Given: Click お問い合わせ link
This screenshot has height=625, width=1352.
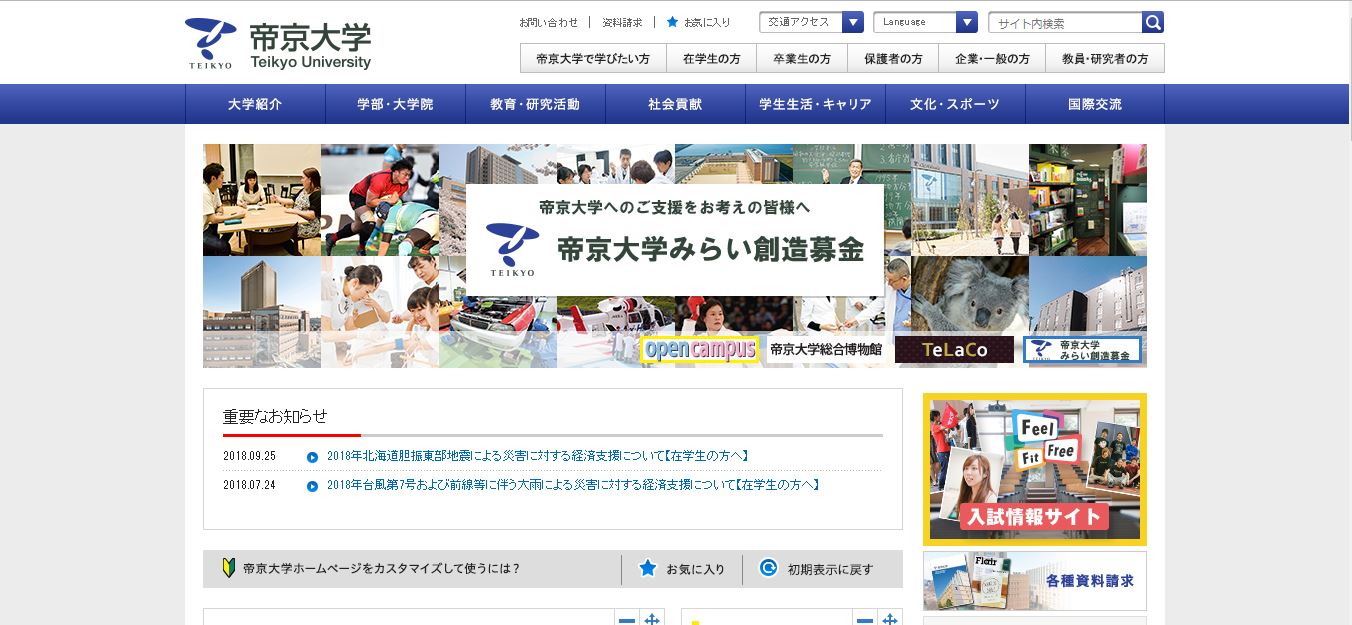Looking at the screenshot, I should pos(548,22).
